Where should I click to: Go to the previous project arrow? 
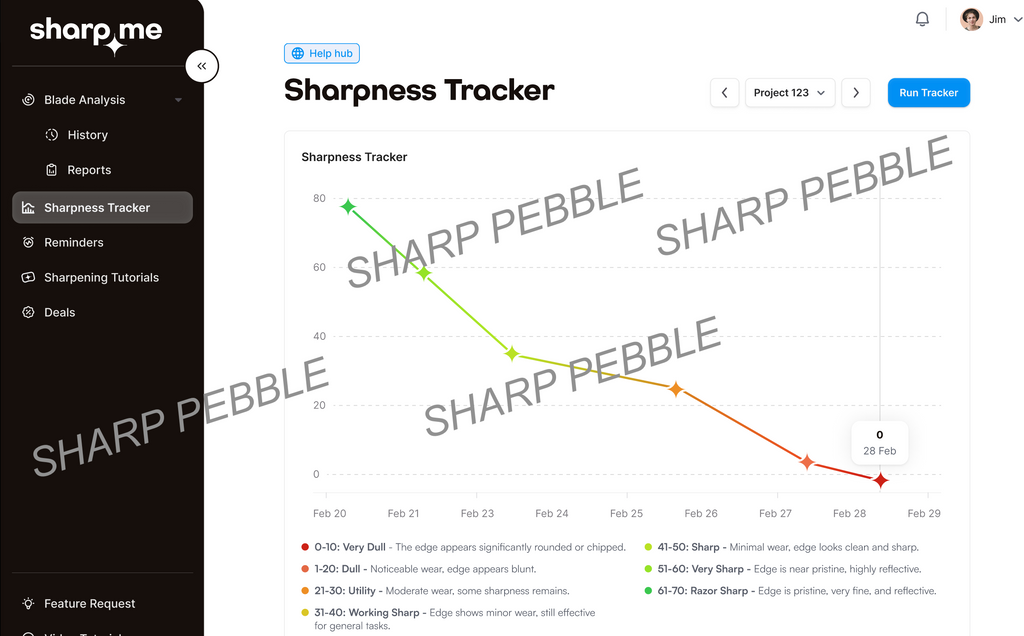click(725, 93)
